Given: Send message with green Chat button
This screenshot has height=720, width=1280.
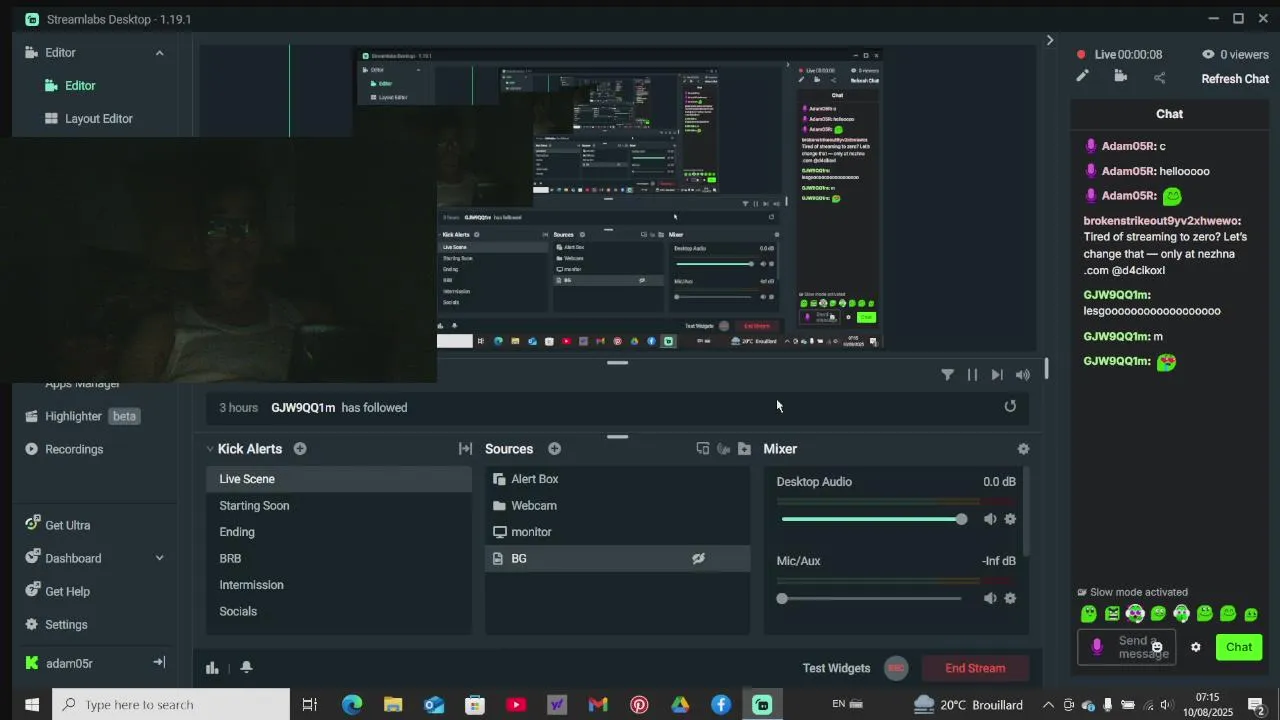Looking at the screenshot, I should pos(1239,647).
